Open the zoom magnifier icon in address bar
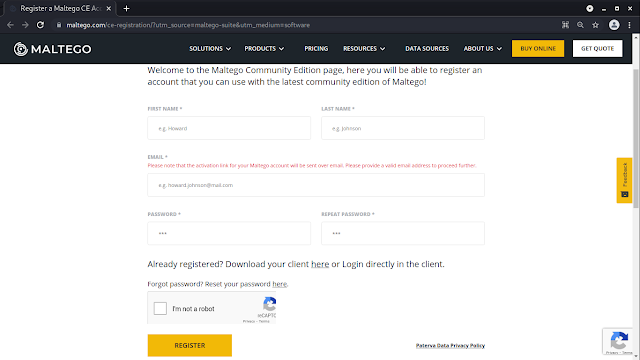Image resolution: width=640 pixels, height=360 pixels. [x=580, y=25]
